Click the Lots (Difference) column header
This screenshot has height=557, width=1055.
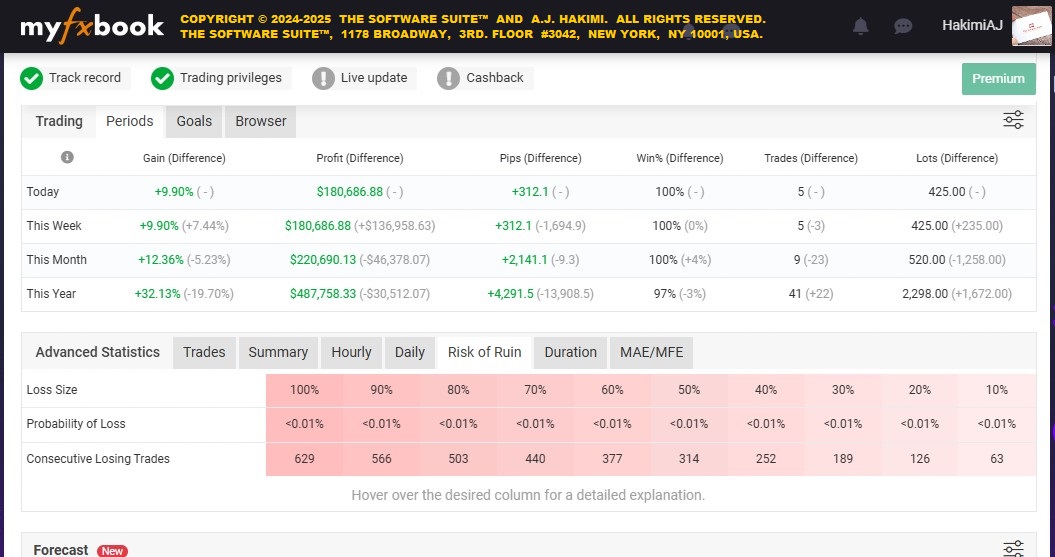point(957,158)
